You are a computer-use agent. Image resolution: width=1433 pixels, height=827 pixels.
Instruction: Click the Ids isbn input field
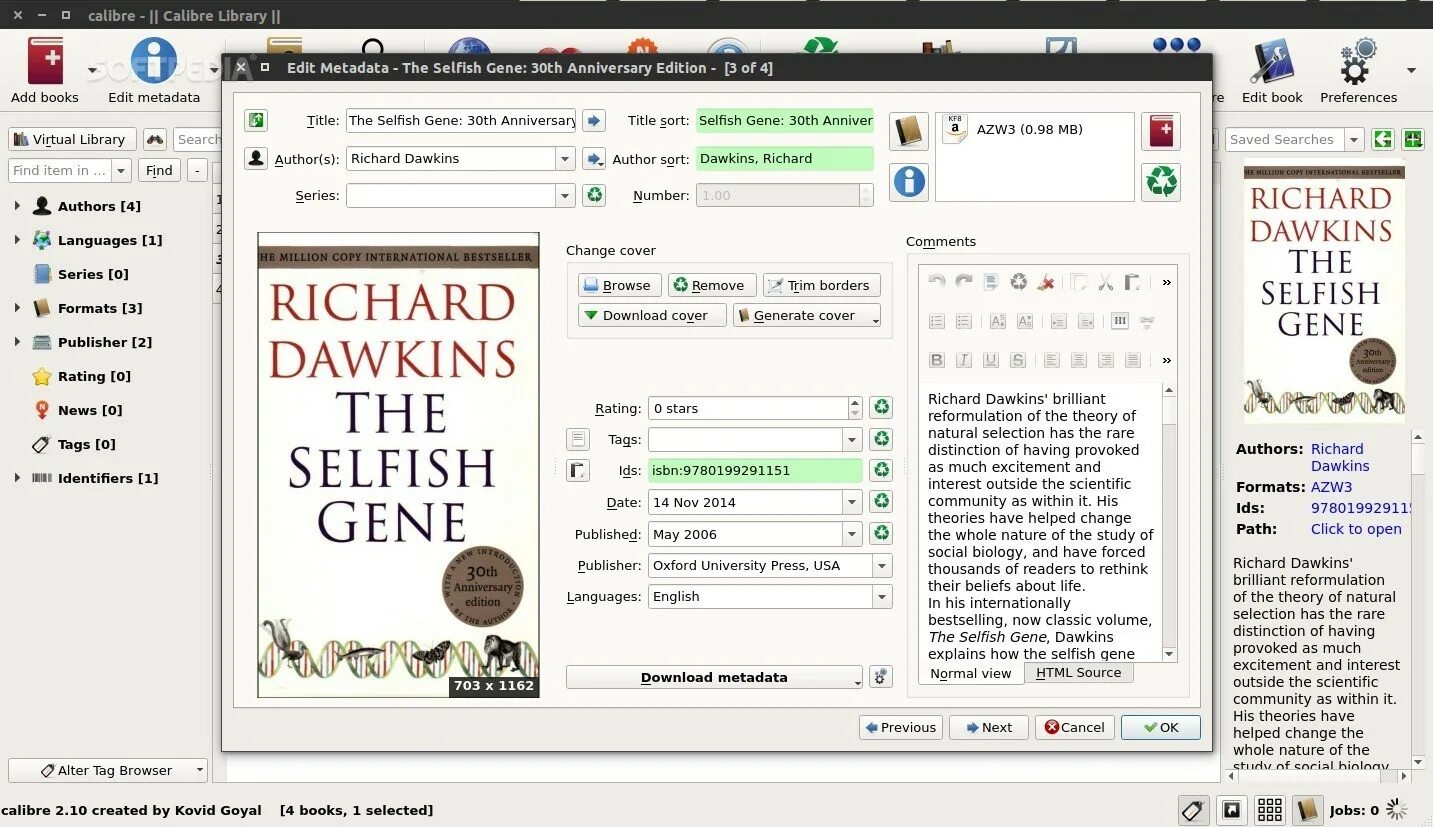[755, 470]
